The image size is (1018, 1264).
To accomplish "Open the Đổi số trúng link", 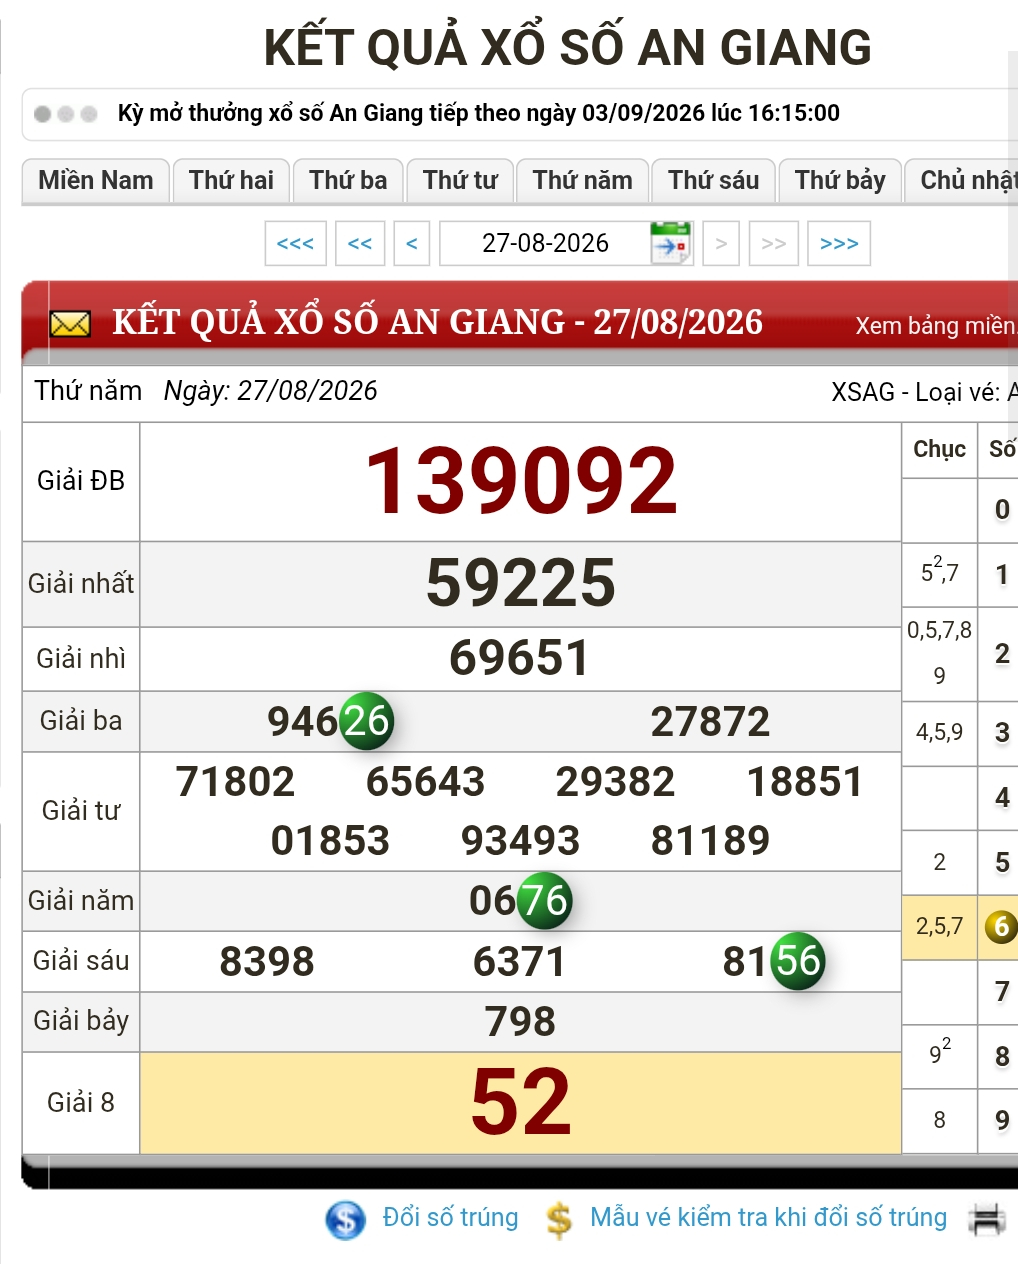I will point(450,1217).
